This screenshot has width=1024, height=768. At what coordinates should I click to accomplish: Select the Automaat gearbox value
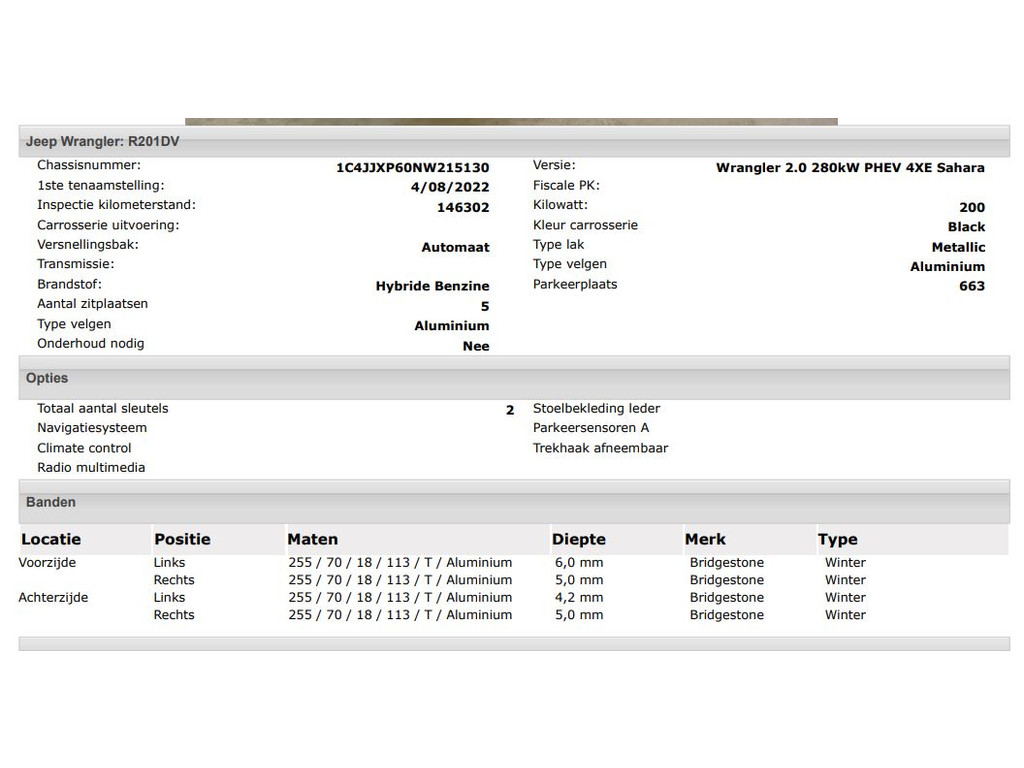[455, 247]
